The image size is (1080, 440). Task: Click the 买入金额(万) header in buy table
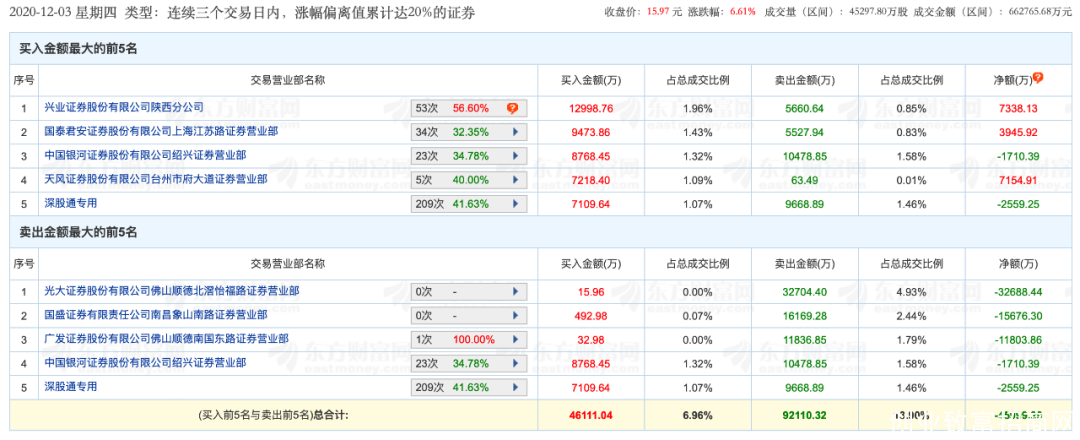592,81
